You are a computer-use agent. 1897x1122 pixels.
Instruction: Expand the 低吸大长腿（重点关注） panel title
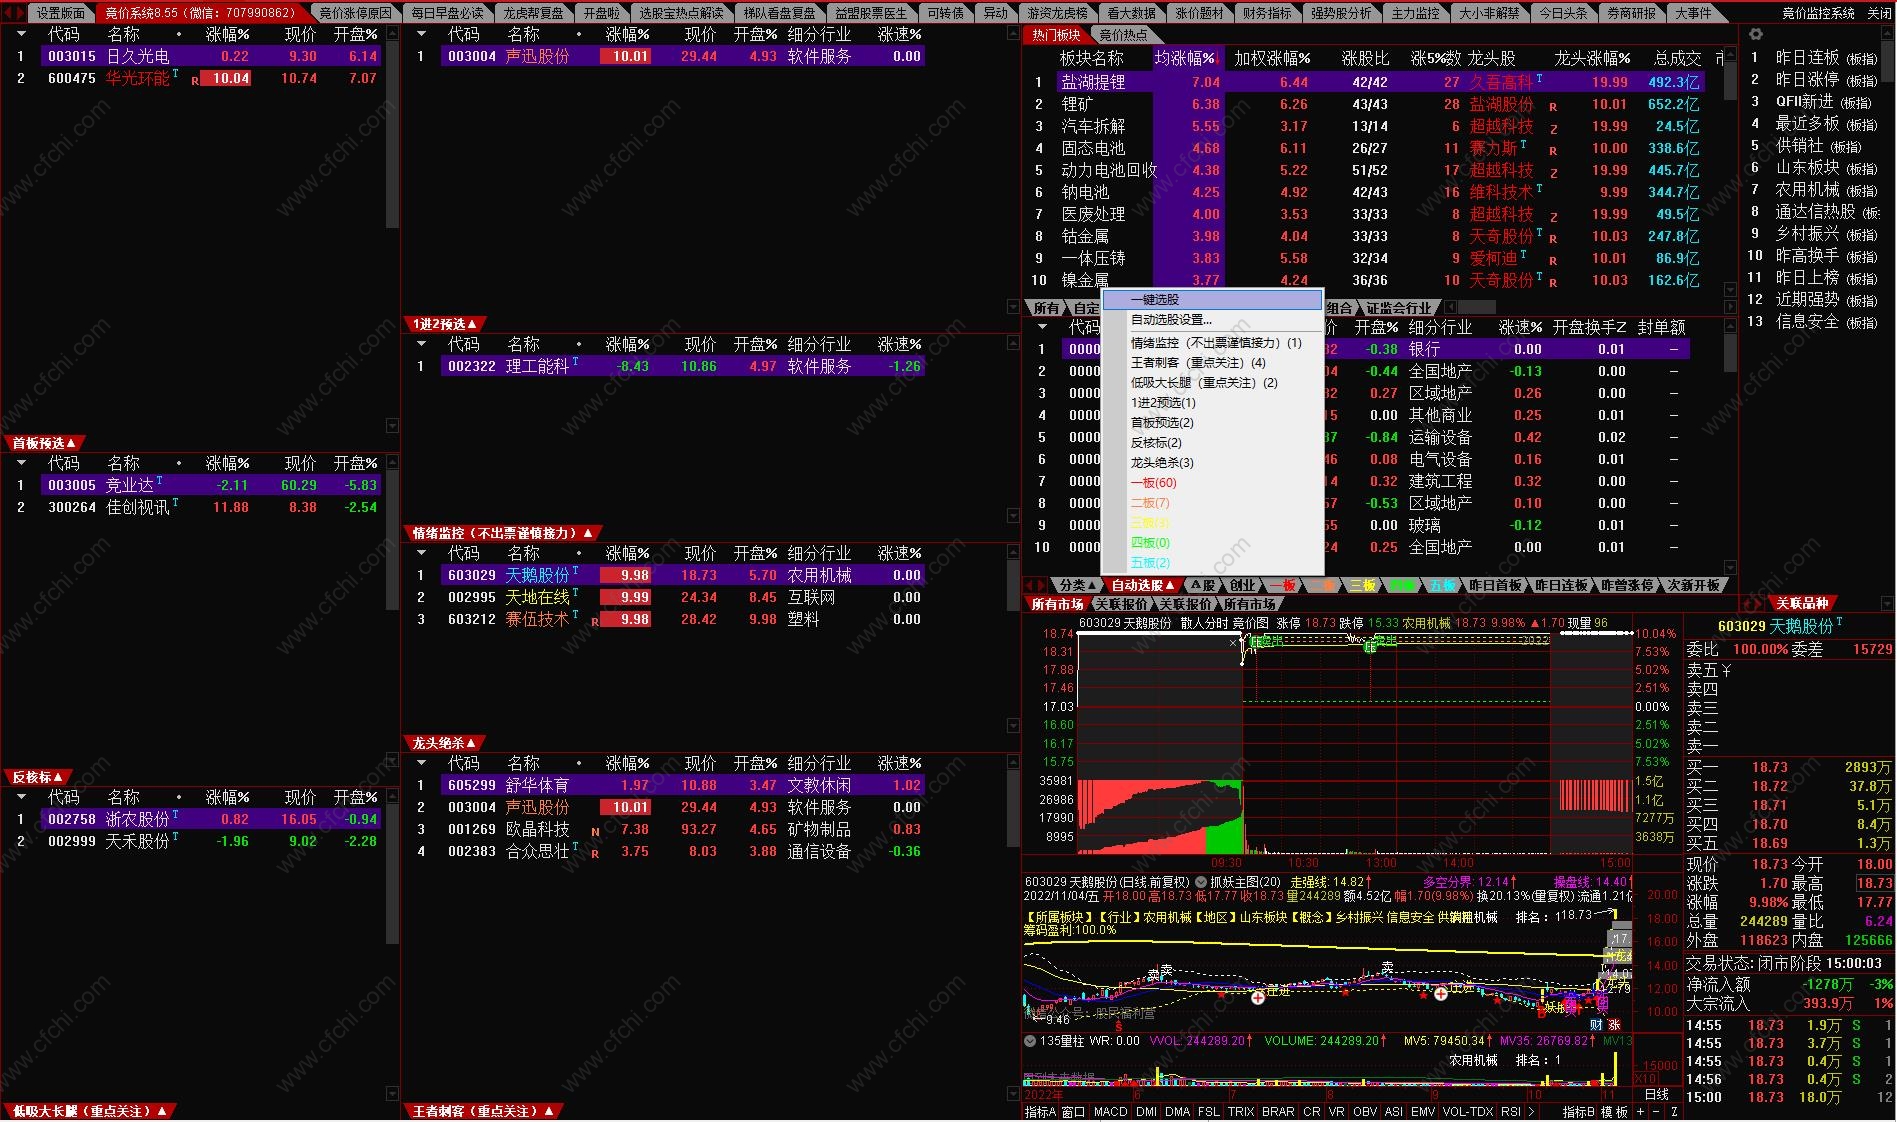point(88,1111)
